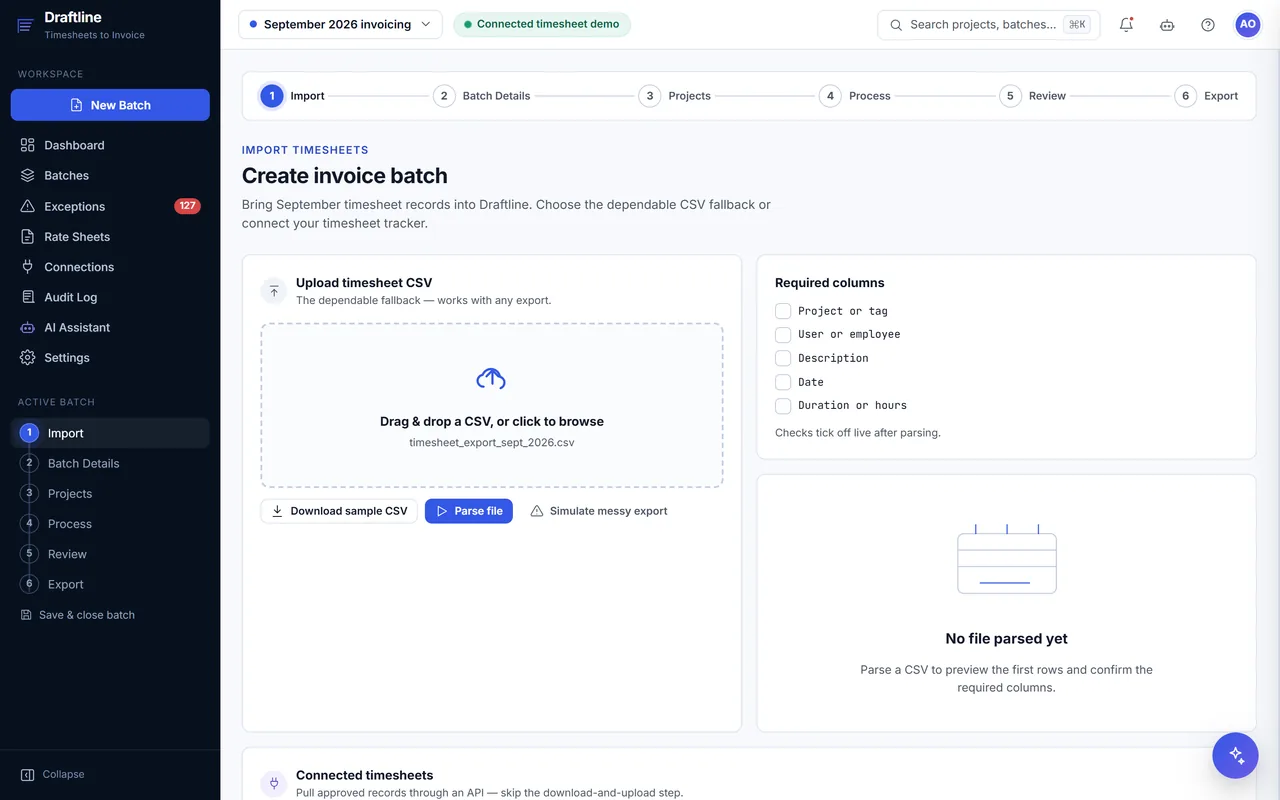Viewport: 1280px width, 800px height.
Task: Click the CSV drag and drop zone
Action: click(492, 405)
